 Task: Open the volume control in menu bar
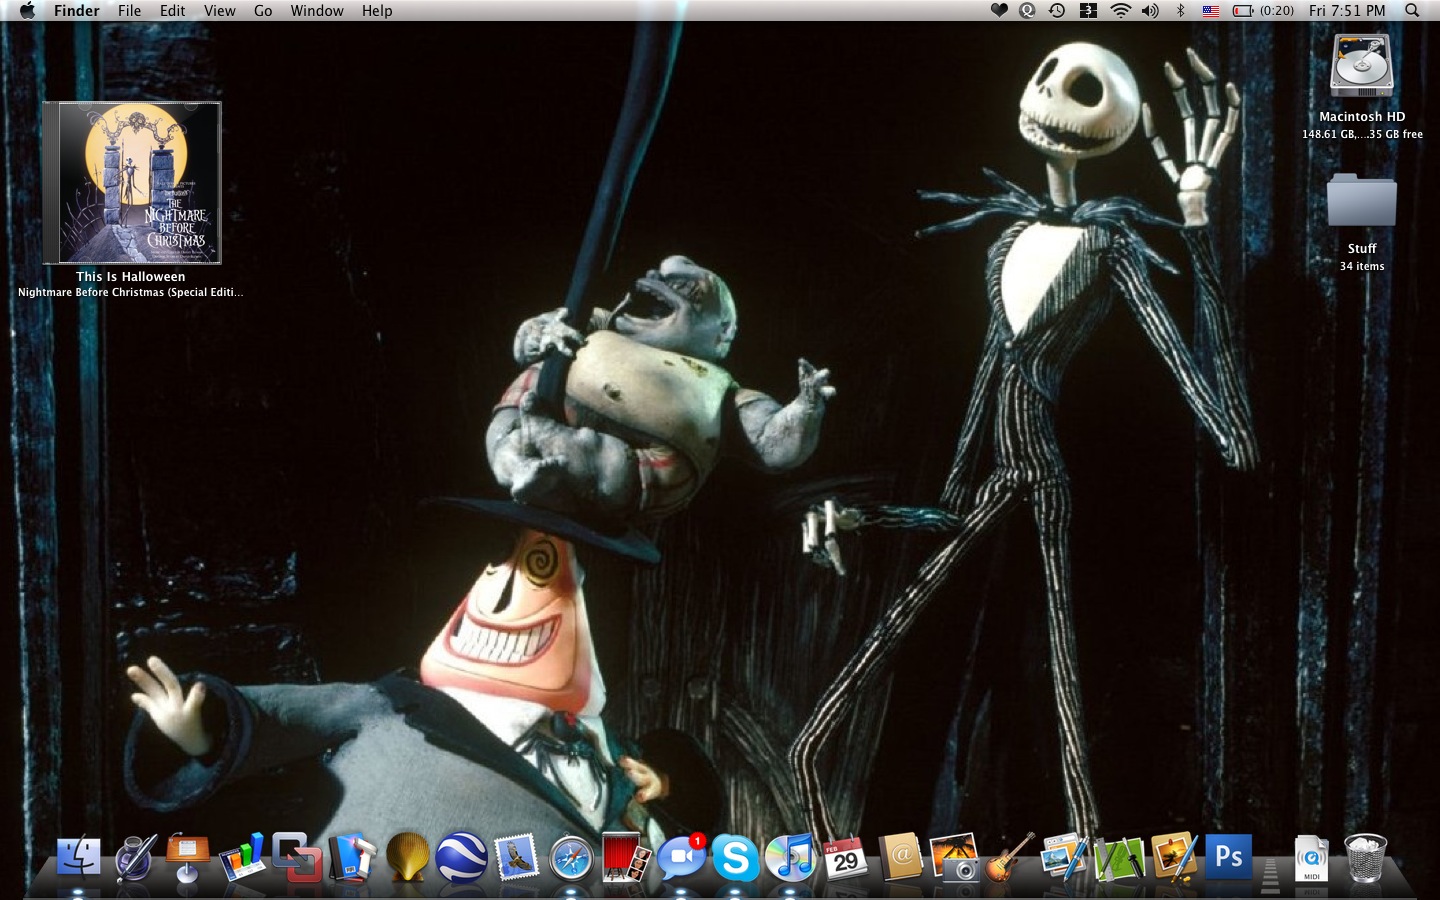tap(1151, 11)
